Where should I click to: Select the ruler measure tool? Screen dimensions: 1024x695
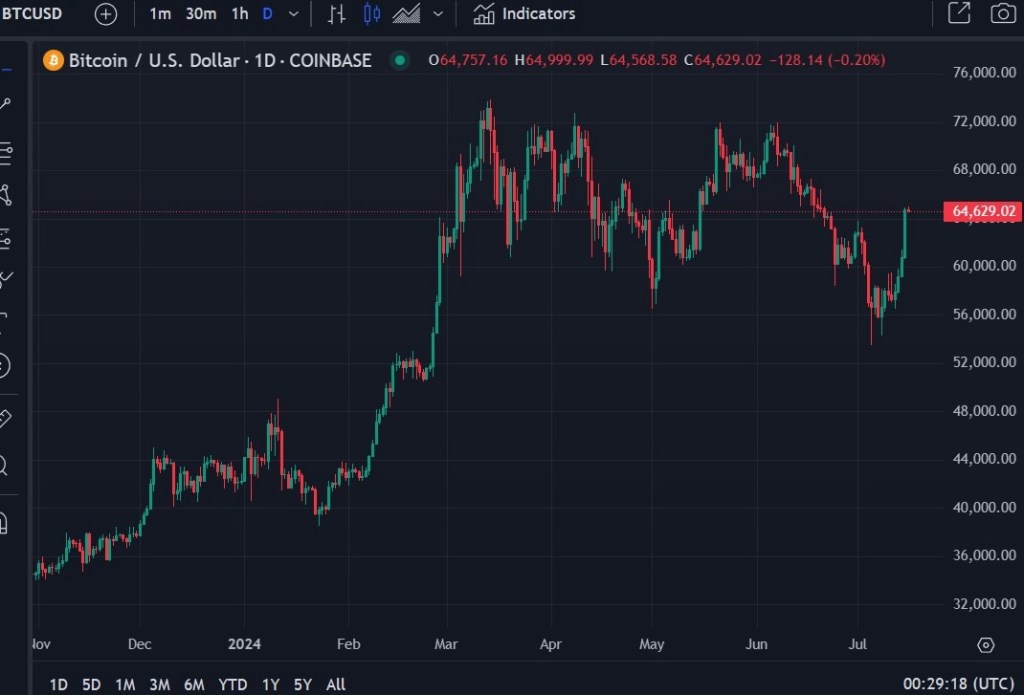tap(4, 418)
